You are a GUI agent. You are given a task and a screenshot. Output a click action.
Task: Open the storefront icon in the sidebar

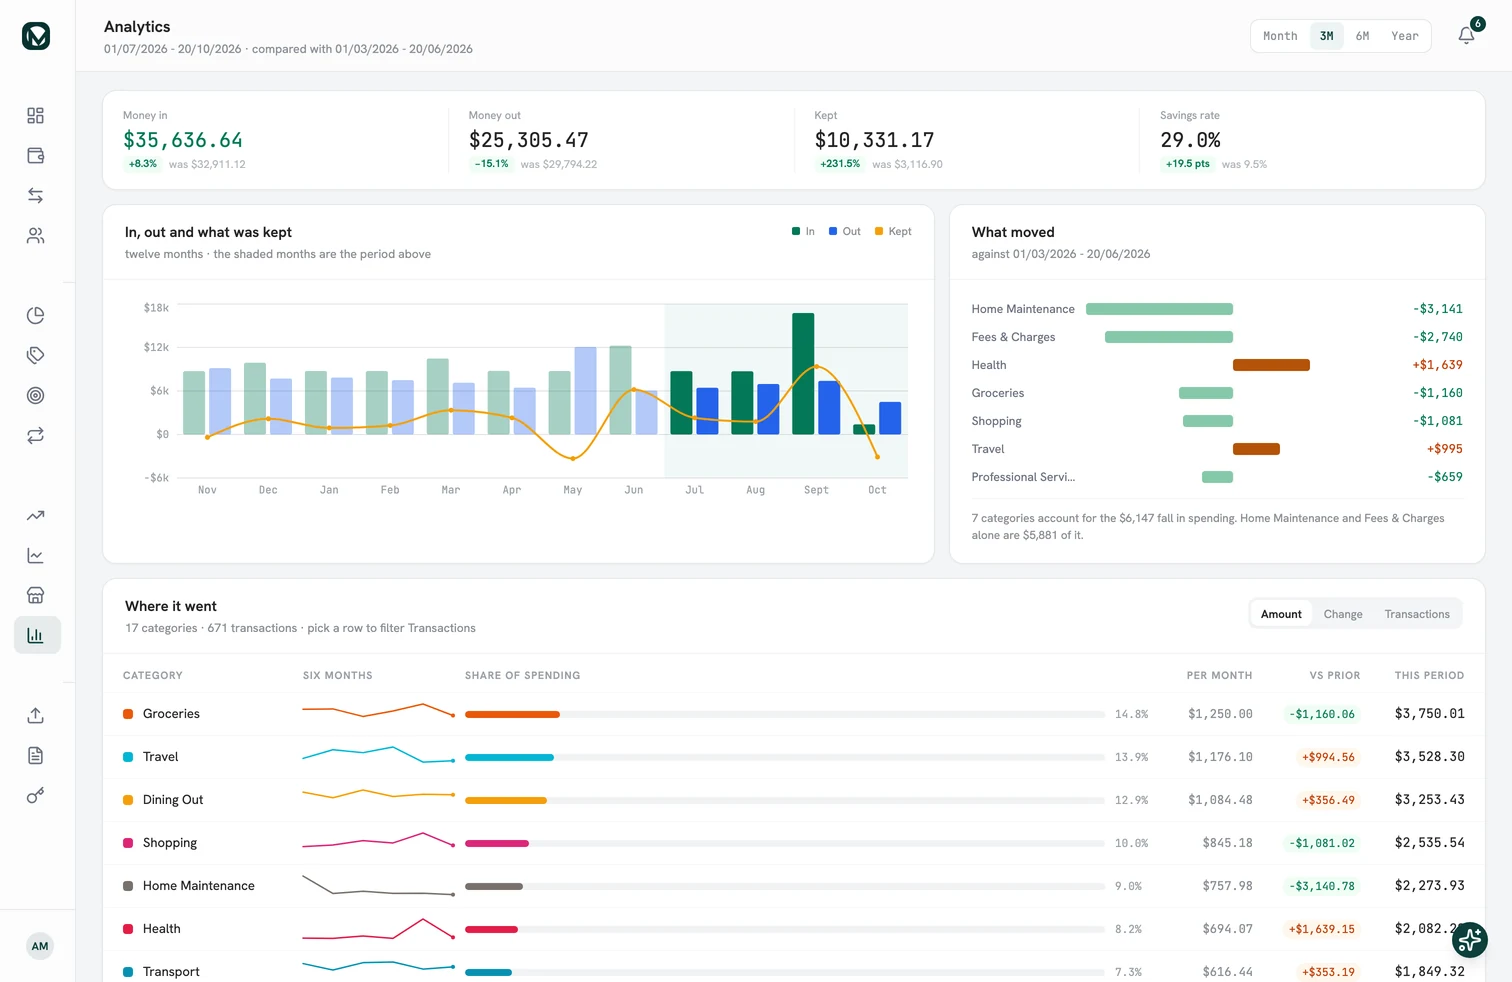coord(36,596)
